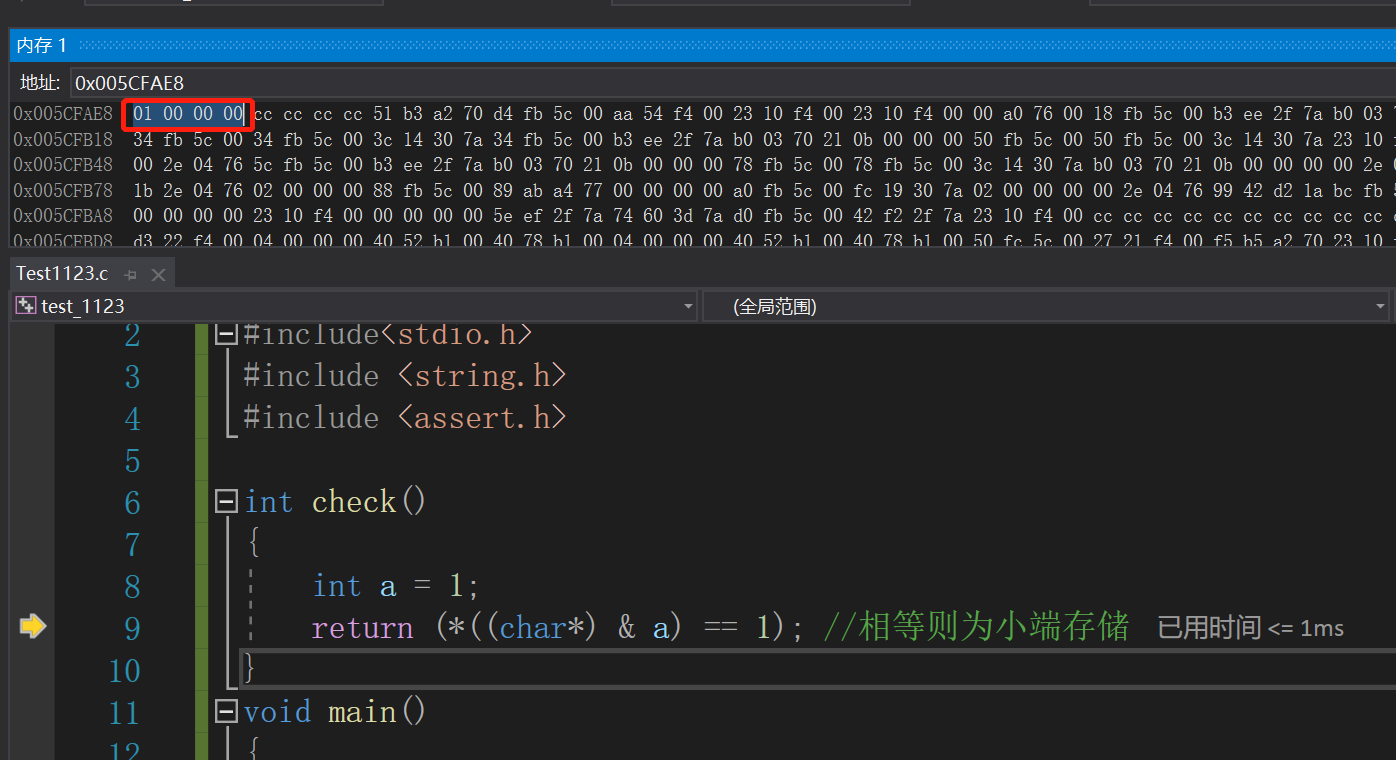Image resolution: width=1396 pixels, height=760 pixels.
Task: Click the return keyword on line 9
Action: (x=362, y=628)
